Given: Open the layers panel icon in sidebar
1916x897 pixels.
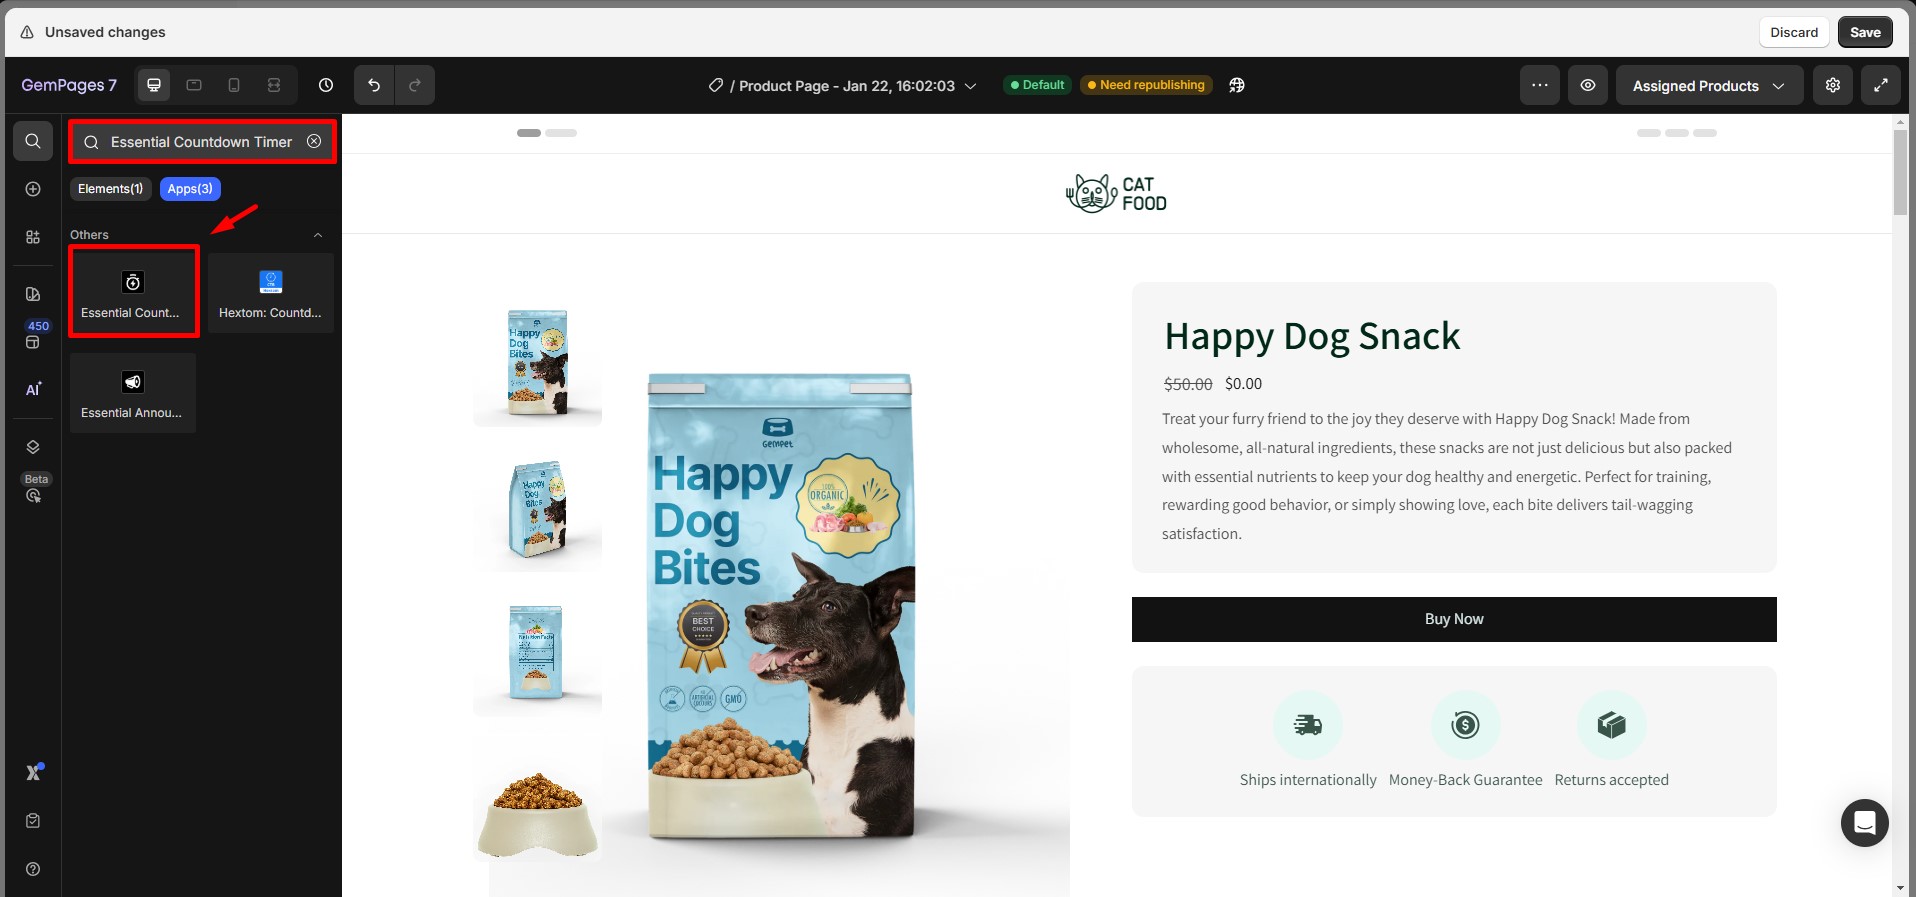Looking at the screenshot, I should 33,447.
